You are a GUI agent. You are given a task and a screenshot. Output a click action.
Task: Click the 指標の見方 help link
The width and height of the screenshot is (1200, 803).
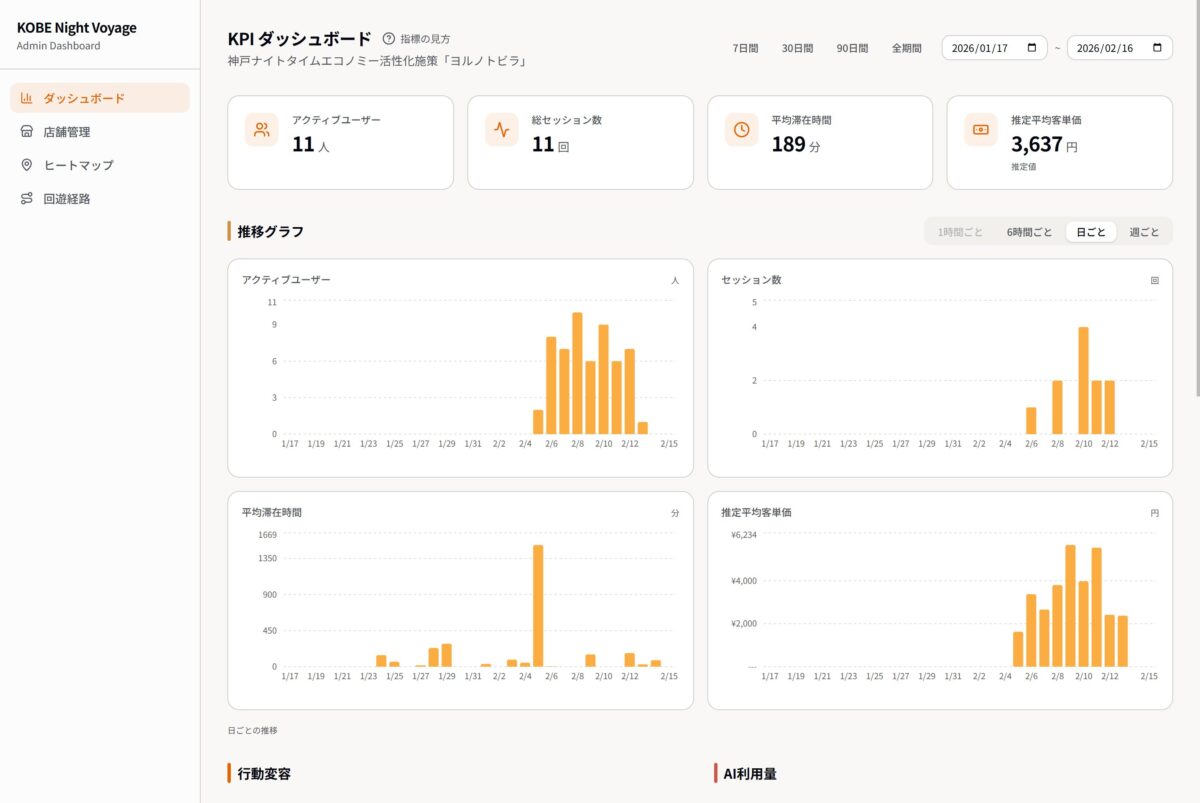tap(425, 39)
